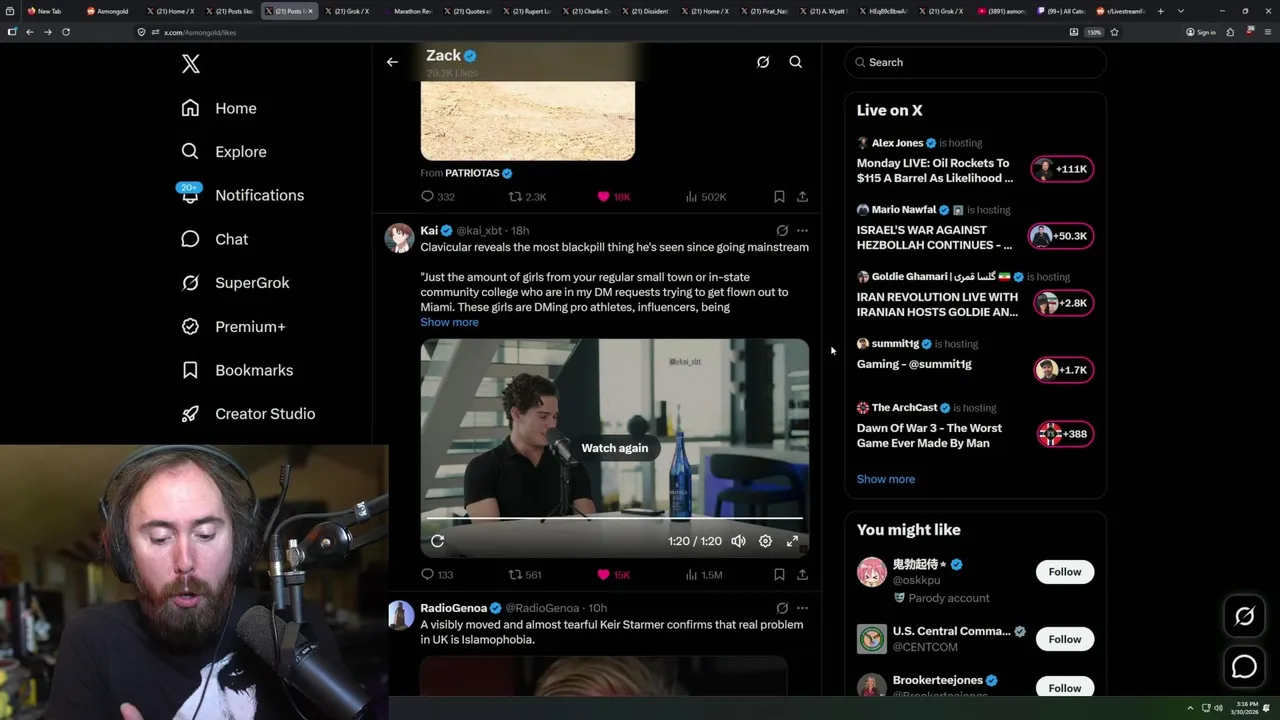The height and width of the screenshot is (720, 1280).
Task: Share the Kai post
Action: point(802,575)
